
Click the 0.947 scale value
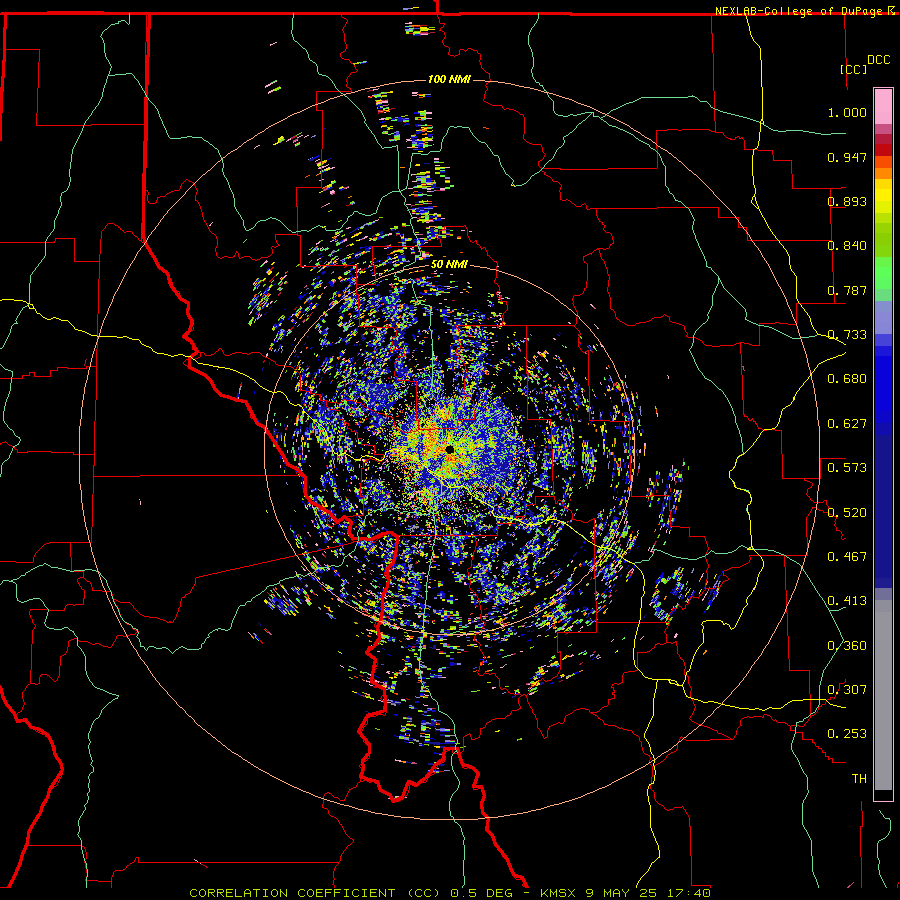[x=847, y=157]
